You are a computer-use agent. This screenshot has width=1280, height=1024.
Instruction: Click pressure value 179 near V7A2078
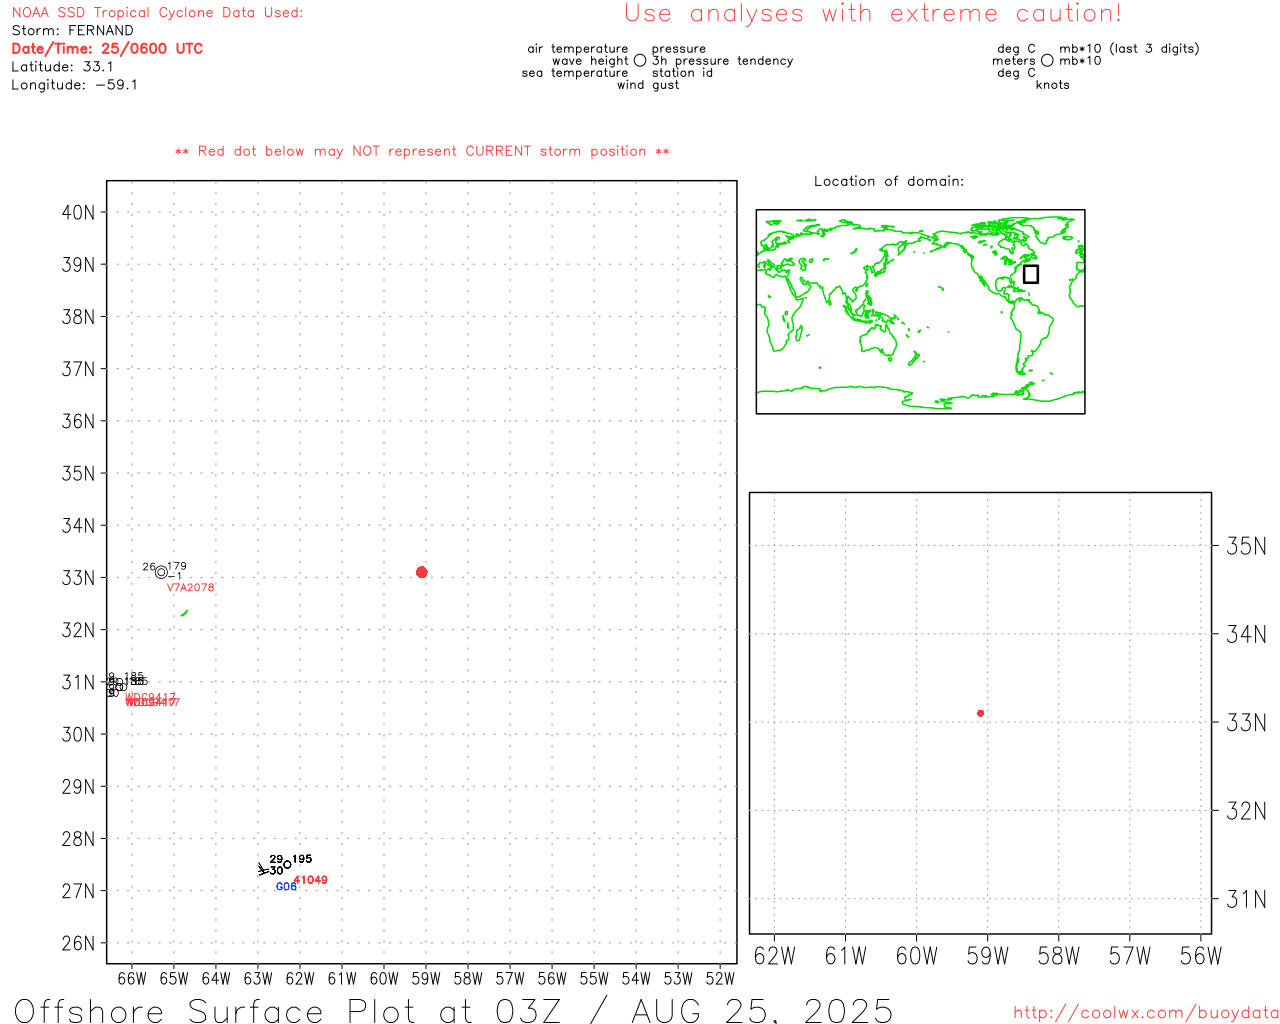[177, 566]
